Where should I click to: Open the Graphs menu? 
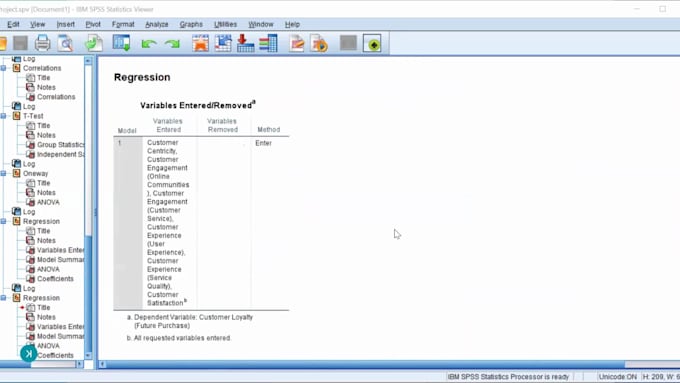(x=191, y=24)
